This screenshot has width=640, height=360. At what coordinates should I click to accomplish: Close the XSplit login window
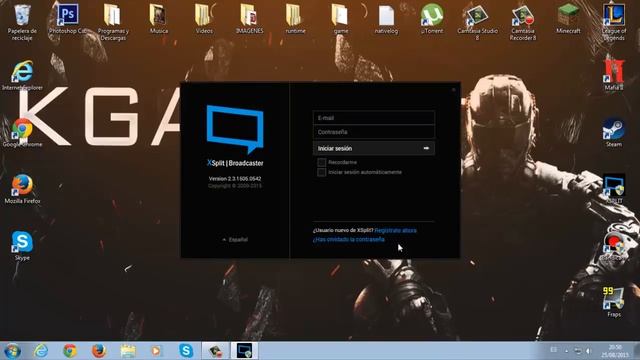[453, 90]
